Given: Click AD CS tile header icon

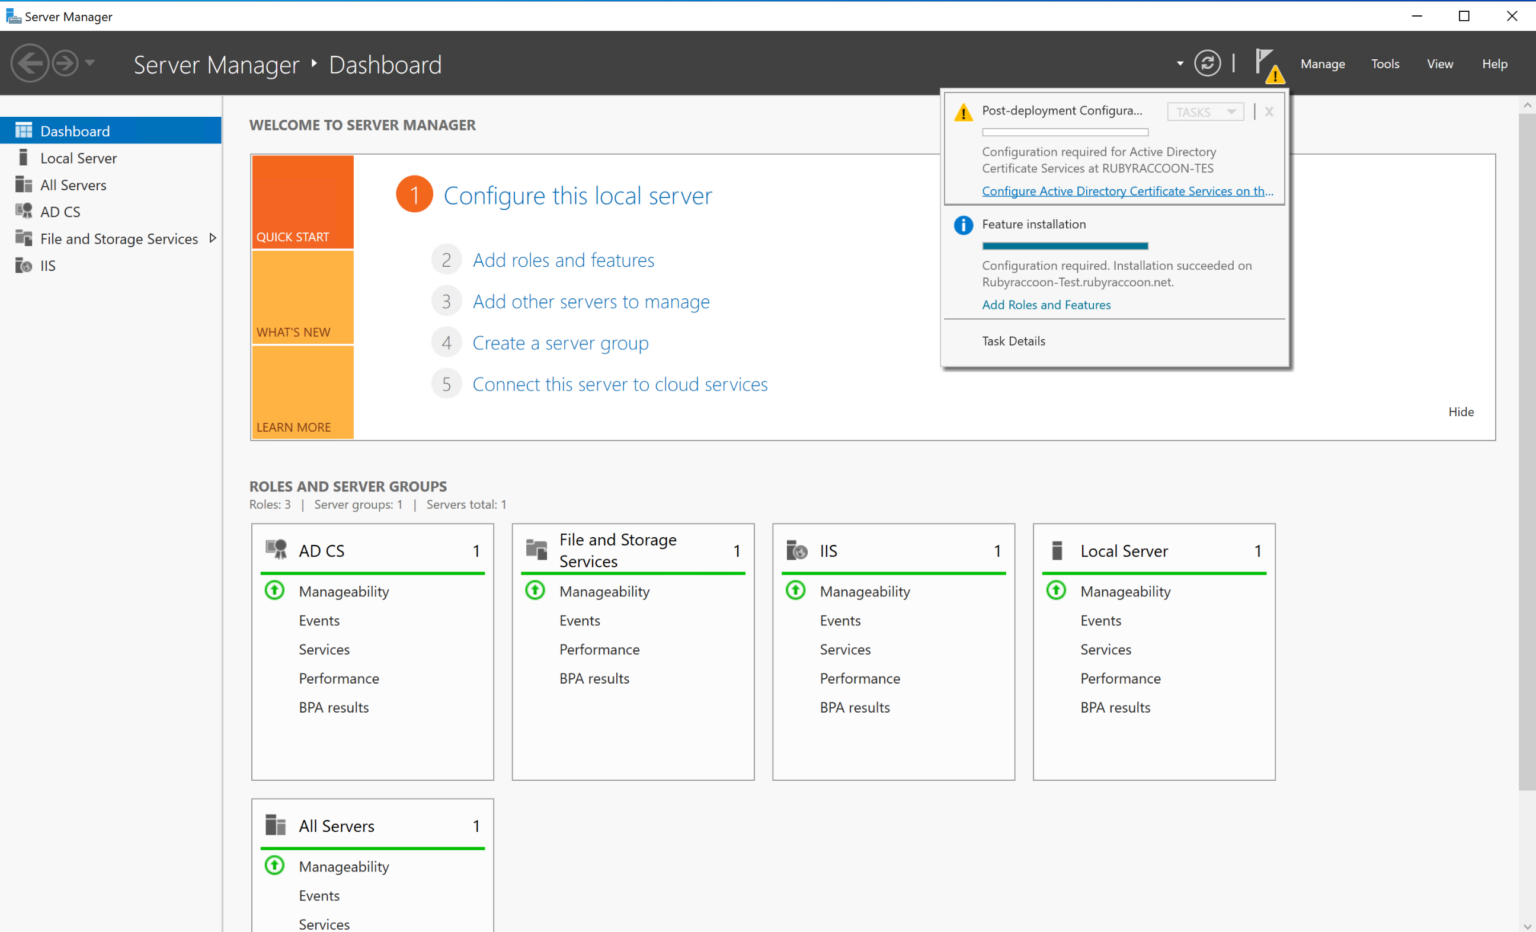Looking at the screenshot, I should point(276,549).
